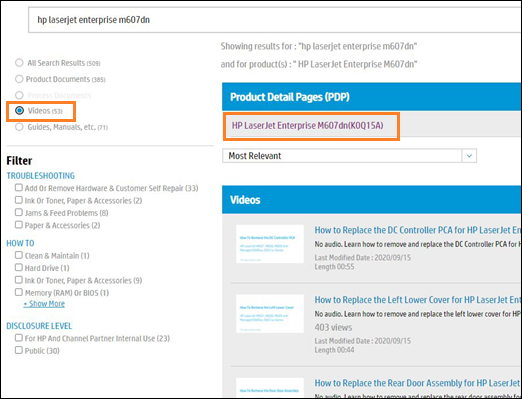Select the Product Documents radio button
This screenshot has width=522, height=399.
coord(19,79)
